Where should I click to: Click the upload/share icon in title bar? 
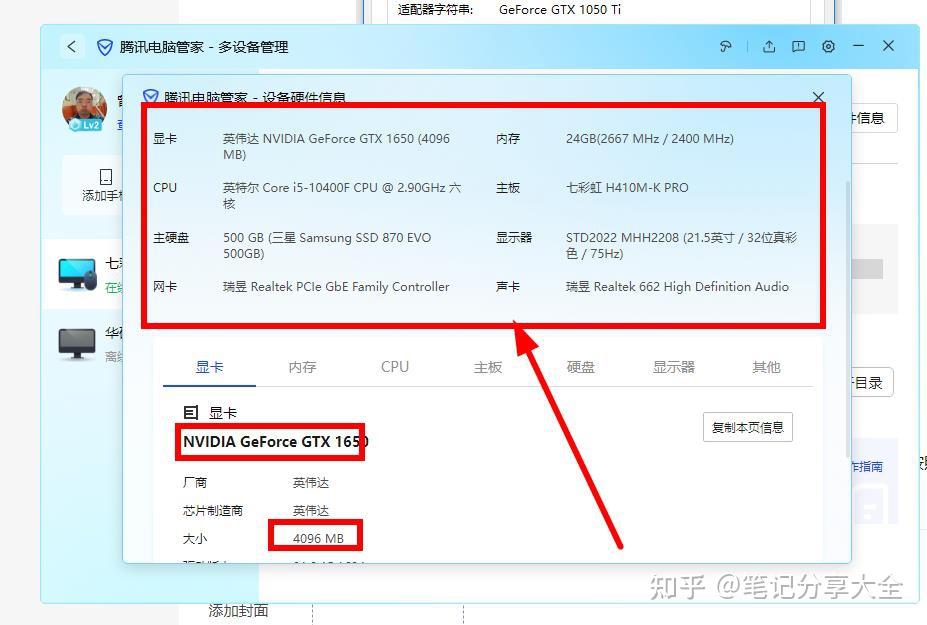tap(769, 46)
